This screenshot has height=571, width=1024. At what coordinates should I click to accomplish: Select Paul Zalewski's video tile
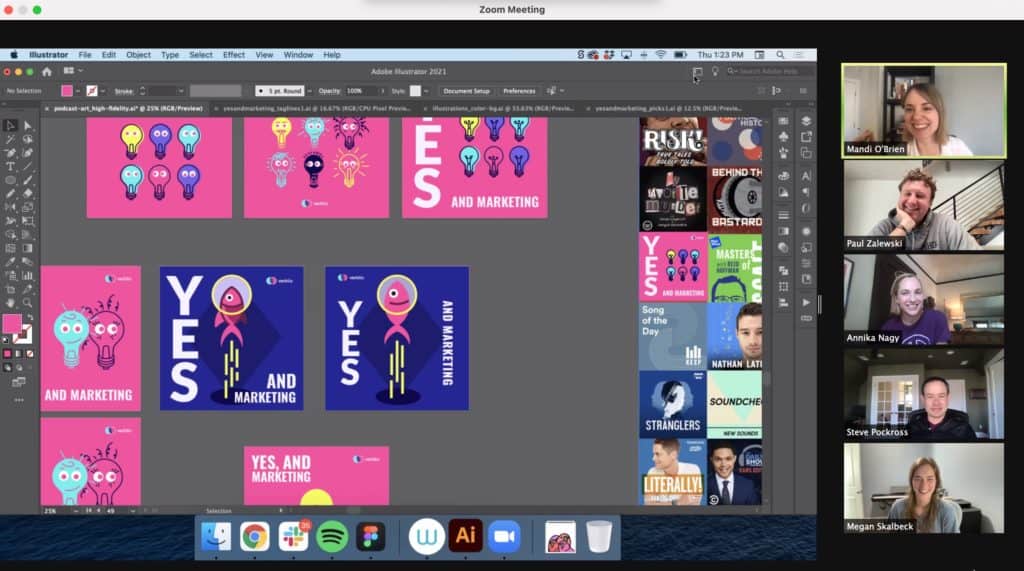tap(923, 205)
